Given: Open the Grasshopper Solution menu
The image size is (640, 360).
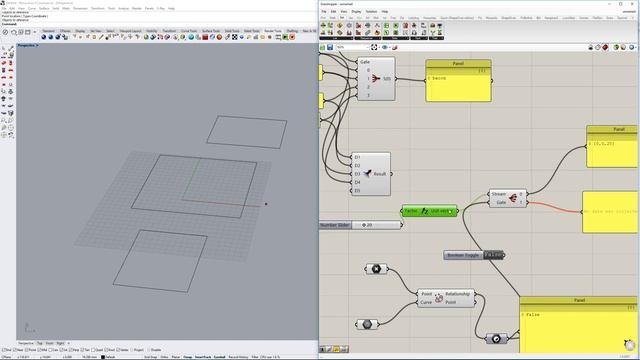Looking at the screenshot, I should pos(371,11).
